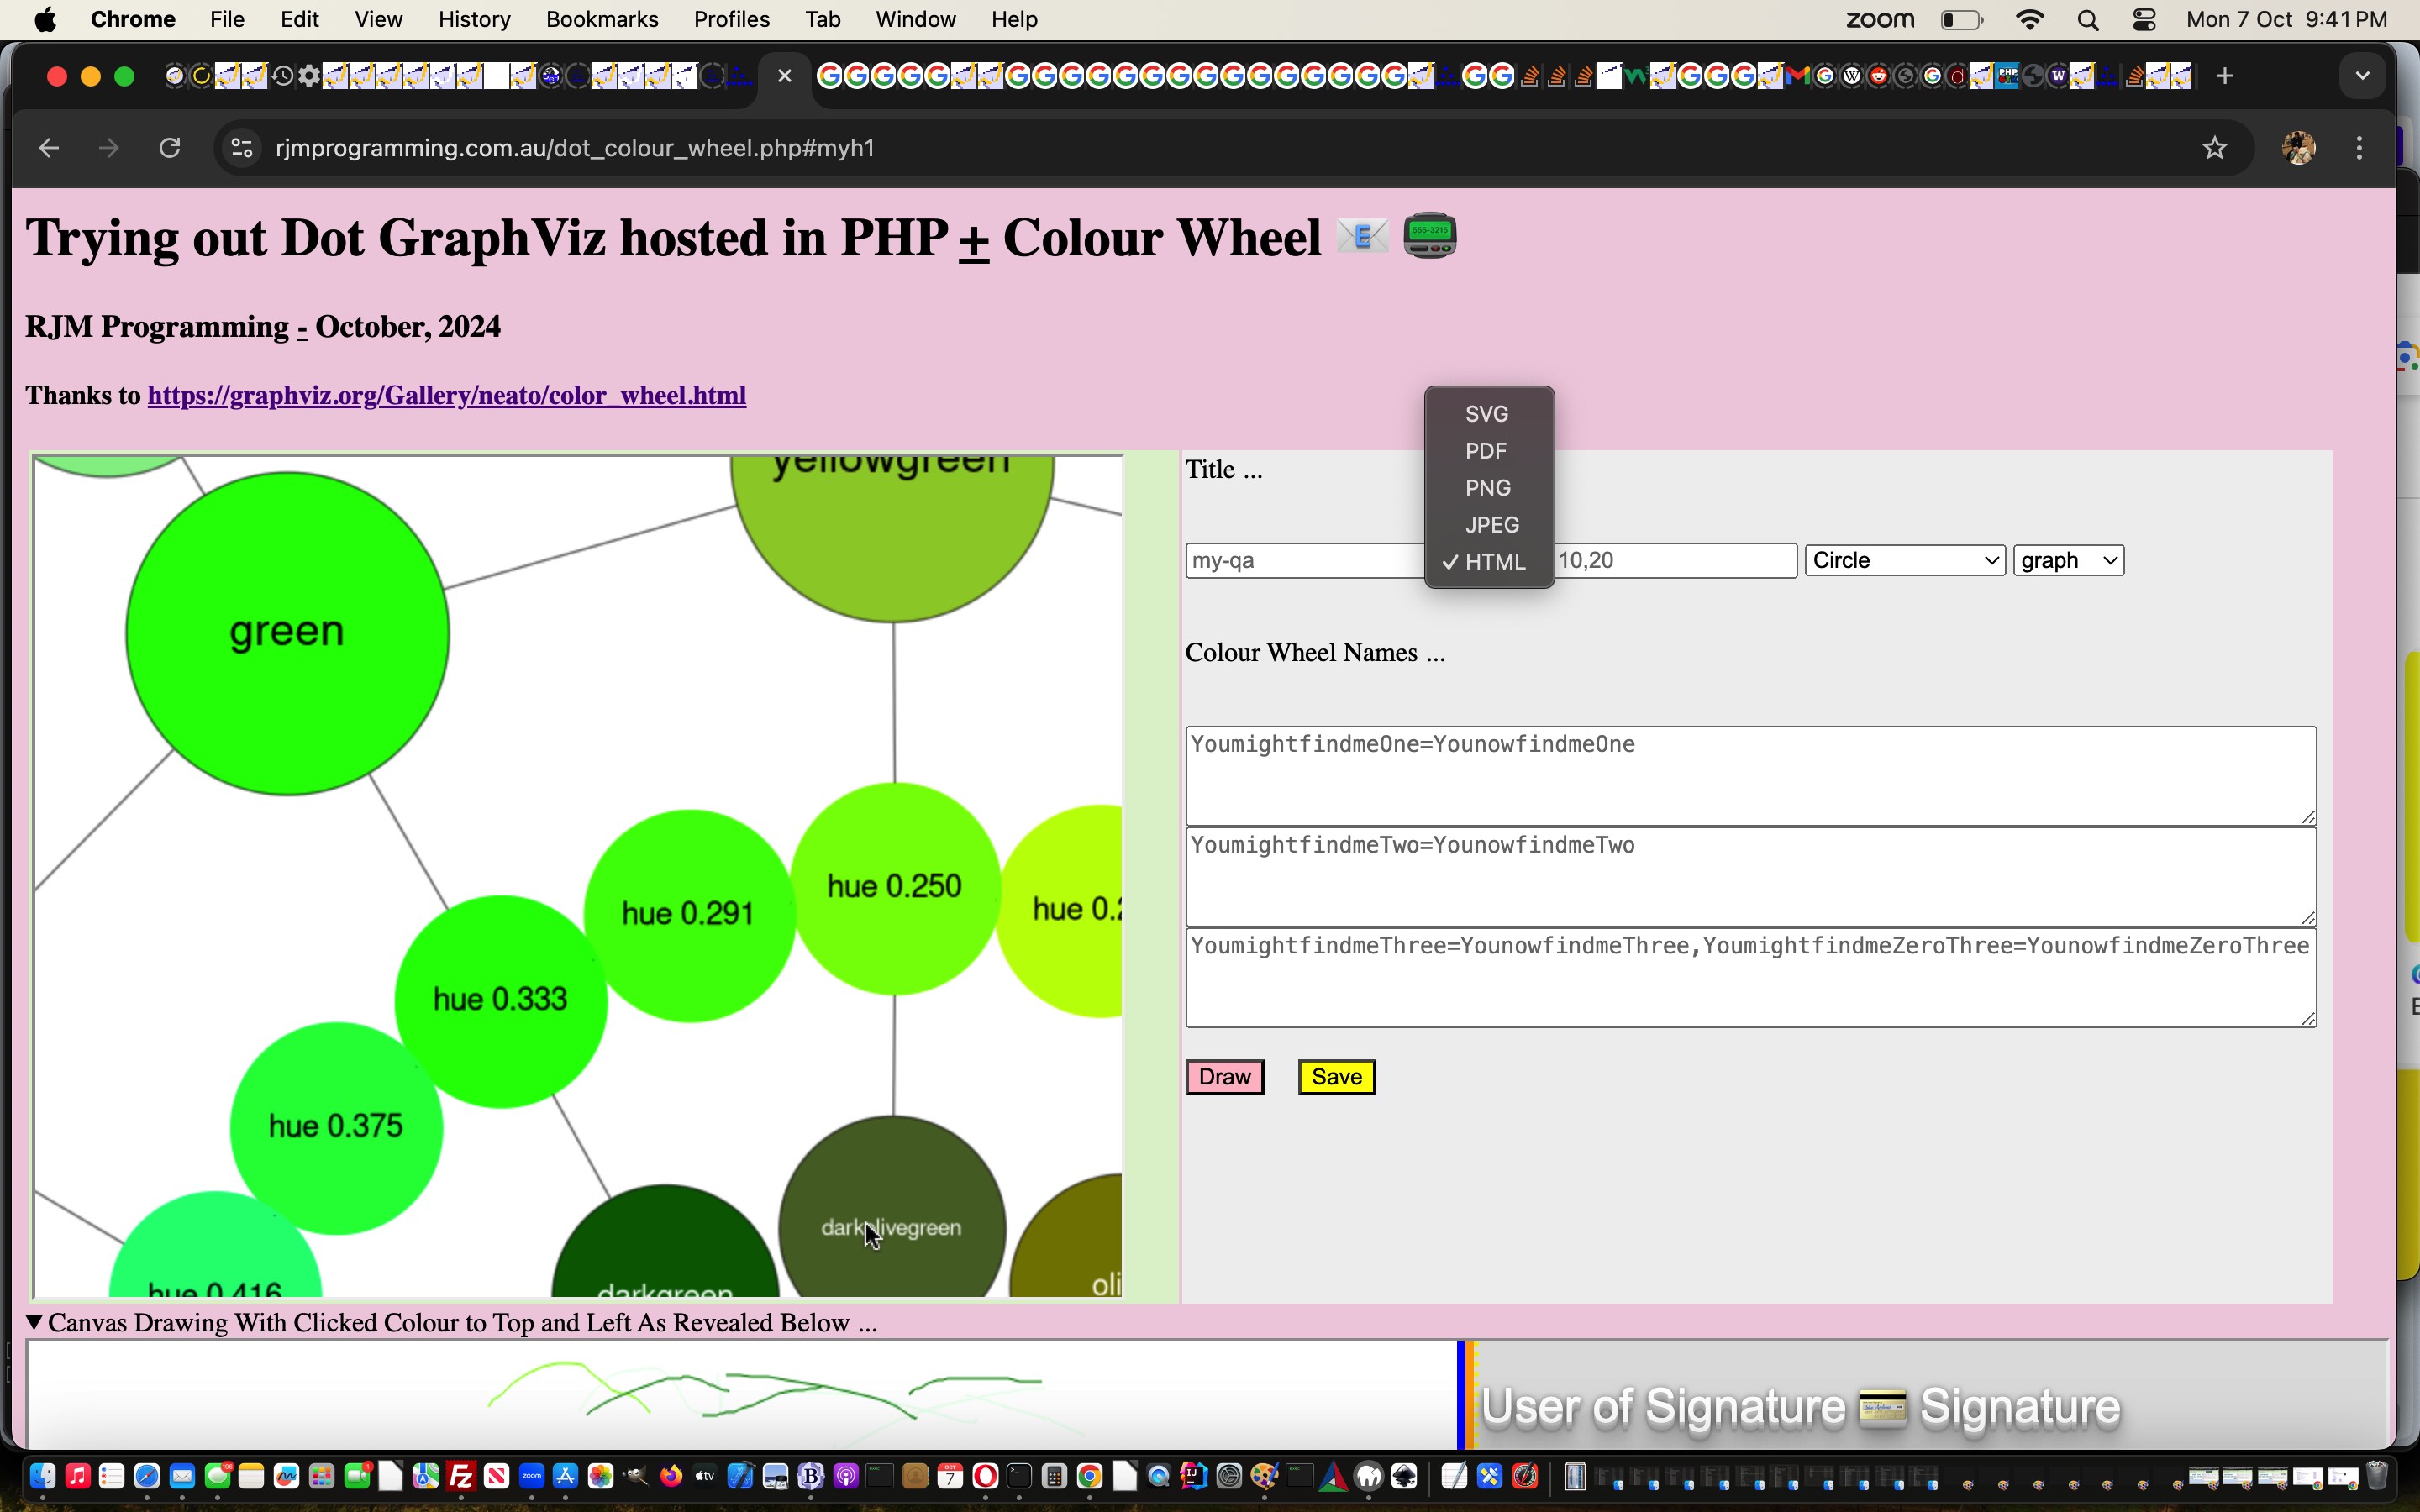This screenshot has width=2420, height=1512.
Task: Click the SVG format option
Action: (x=1485, y=412)
